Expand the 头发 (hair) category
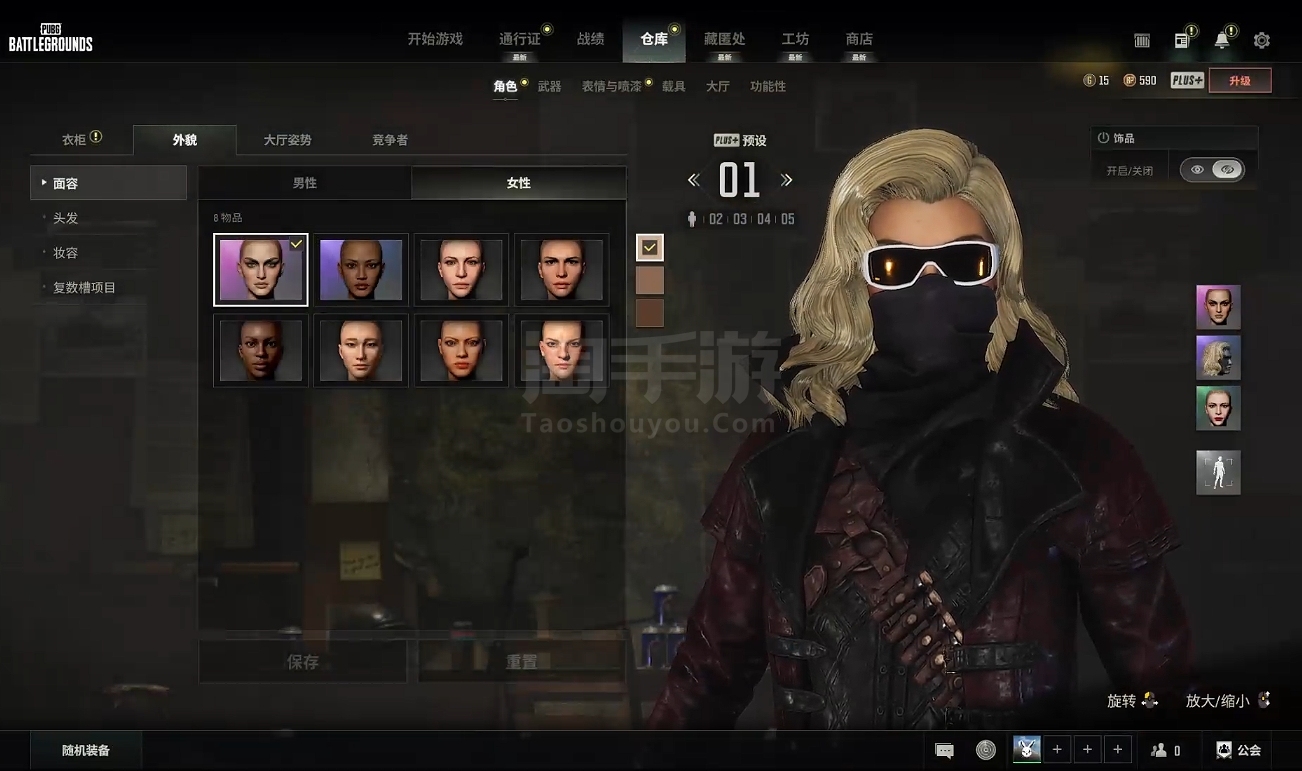 (x=66, y=218)
